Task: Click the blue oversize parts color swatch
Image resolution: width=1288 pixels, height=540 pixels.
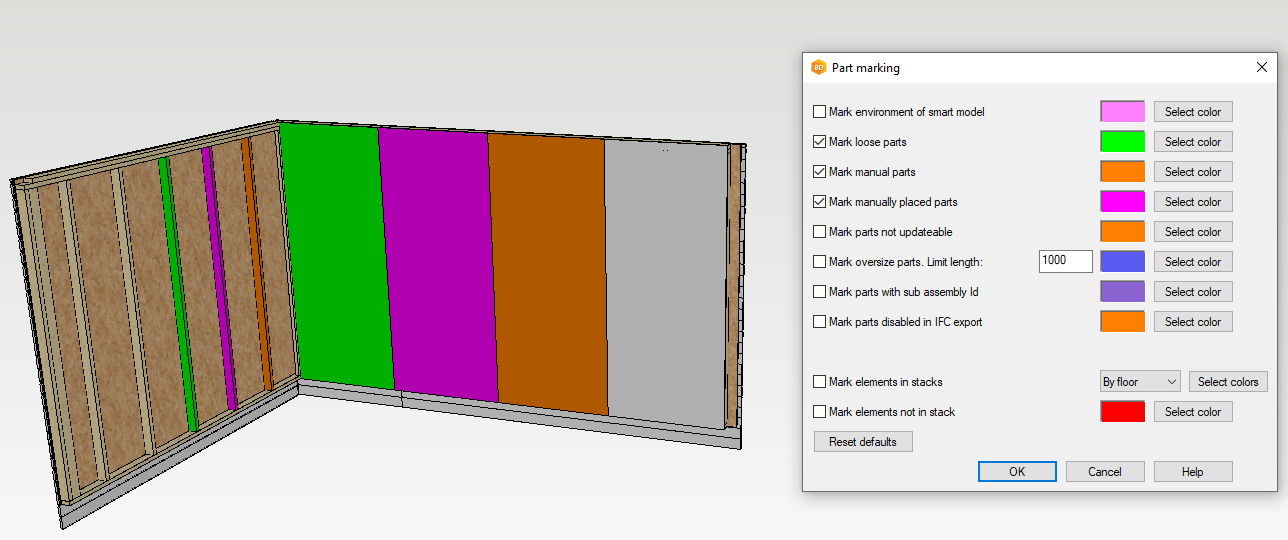Action: [1122, 262]
